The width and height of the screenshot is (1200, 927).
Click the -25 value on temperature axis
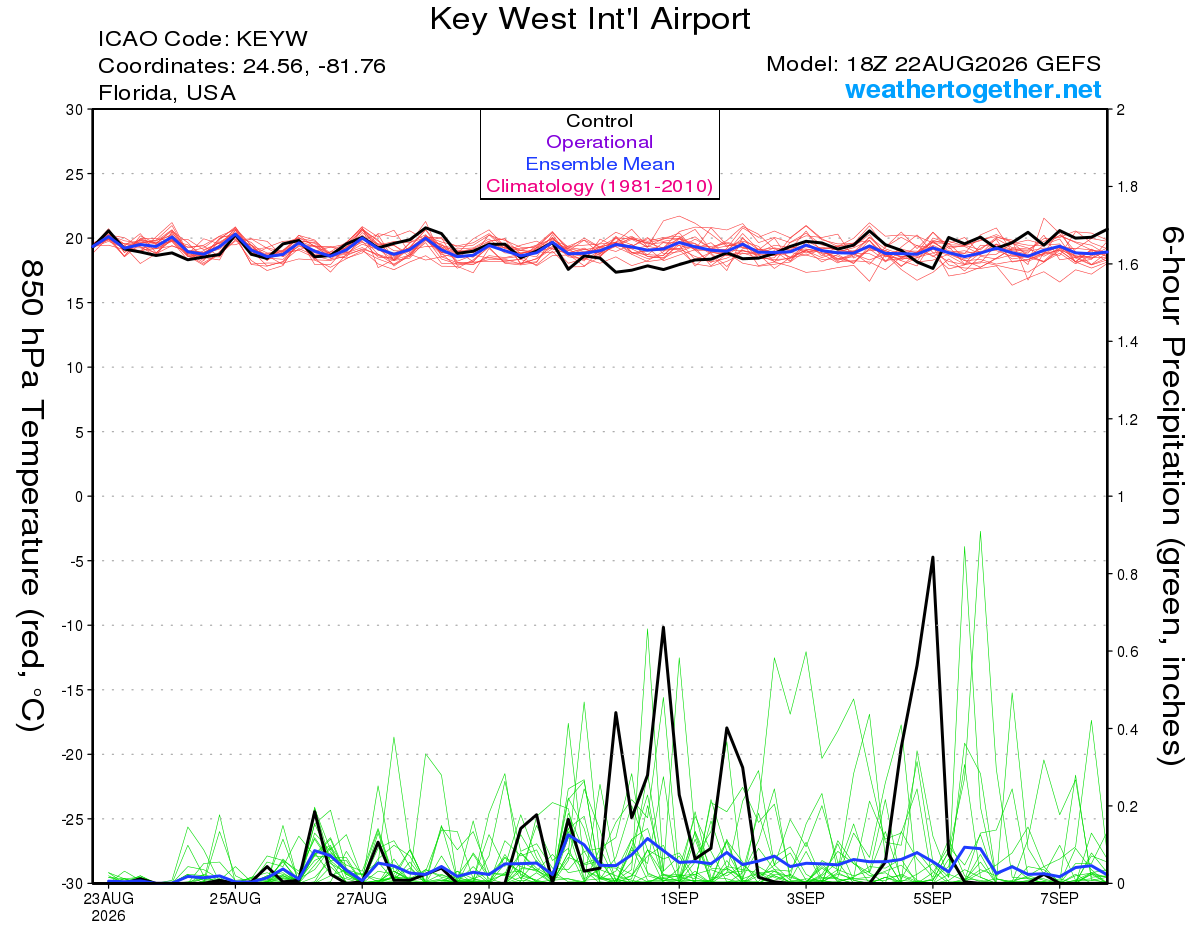pos(72,819)
